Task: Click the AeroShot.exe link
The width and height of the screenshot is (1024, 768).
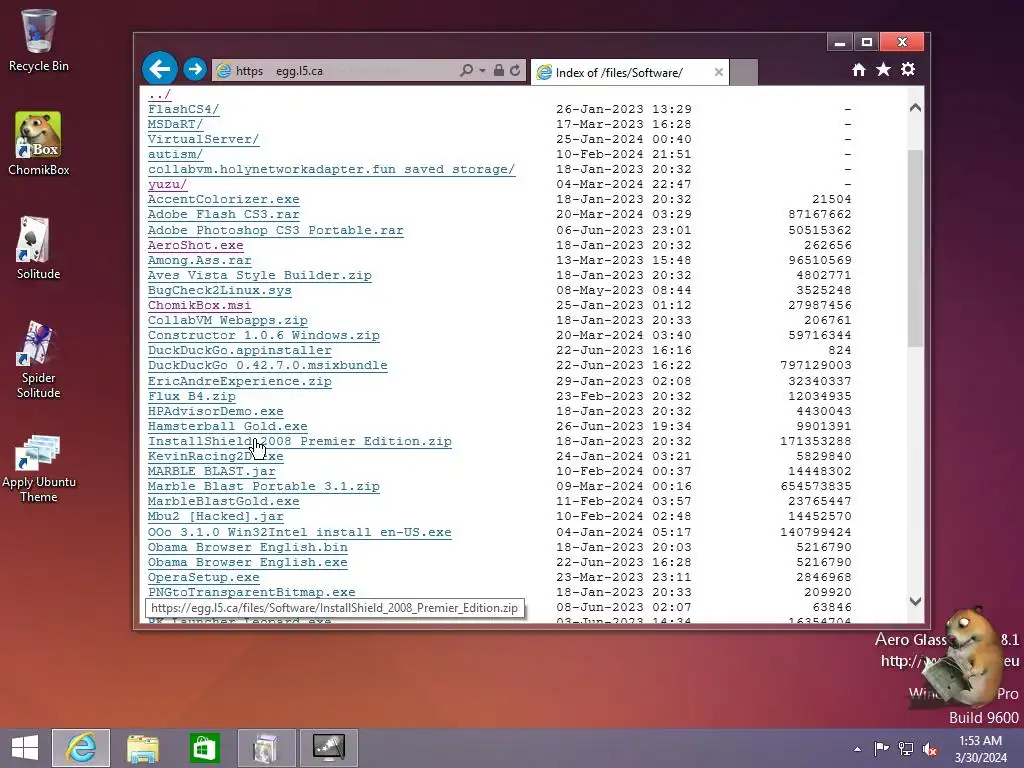Action: pyautogui.click(x=195, y=246)
